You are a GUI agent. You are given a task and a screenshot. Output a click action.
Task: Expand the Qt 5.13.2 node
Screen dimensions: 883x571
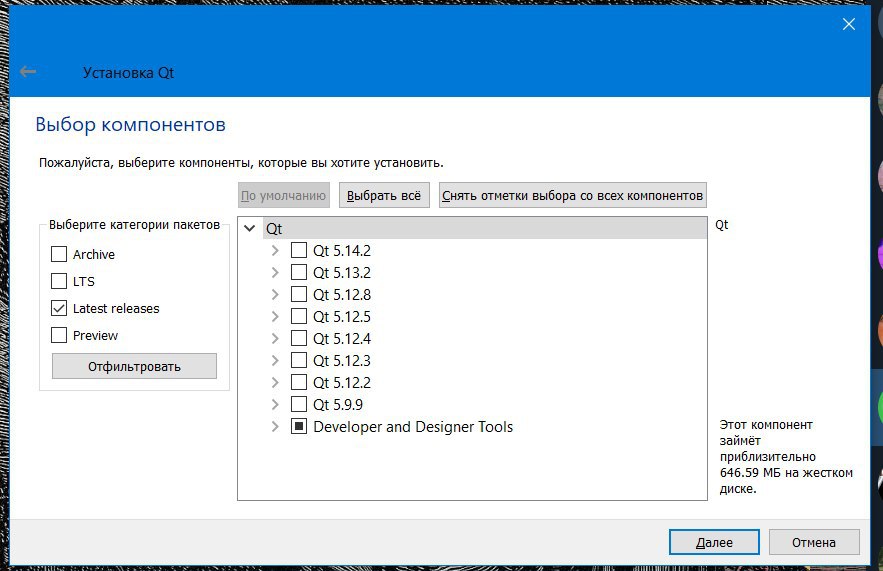tap(275, 272)
